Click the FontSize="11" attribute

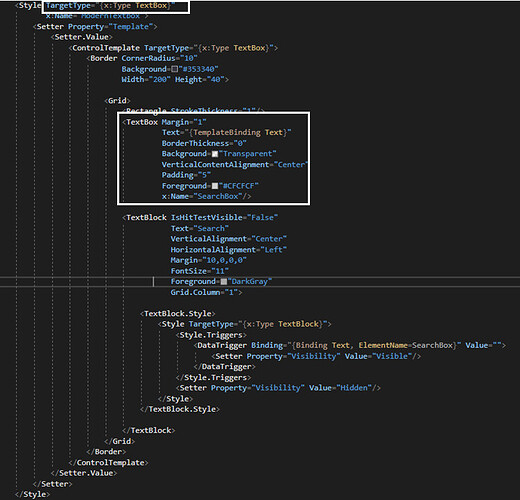[200, 271]
